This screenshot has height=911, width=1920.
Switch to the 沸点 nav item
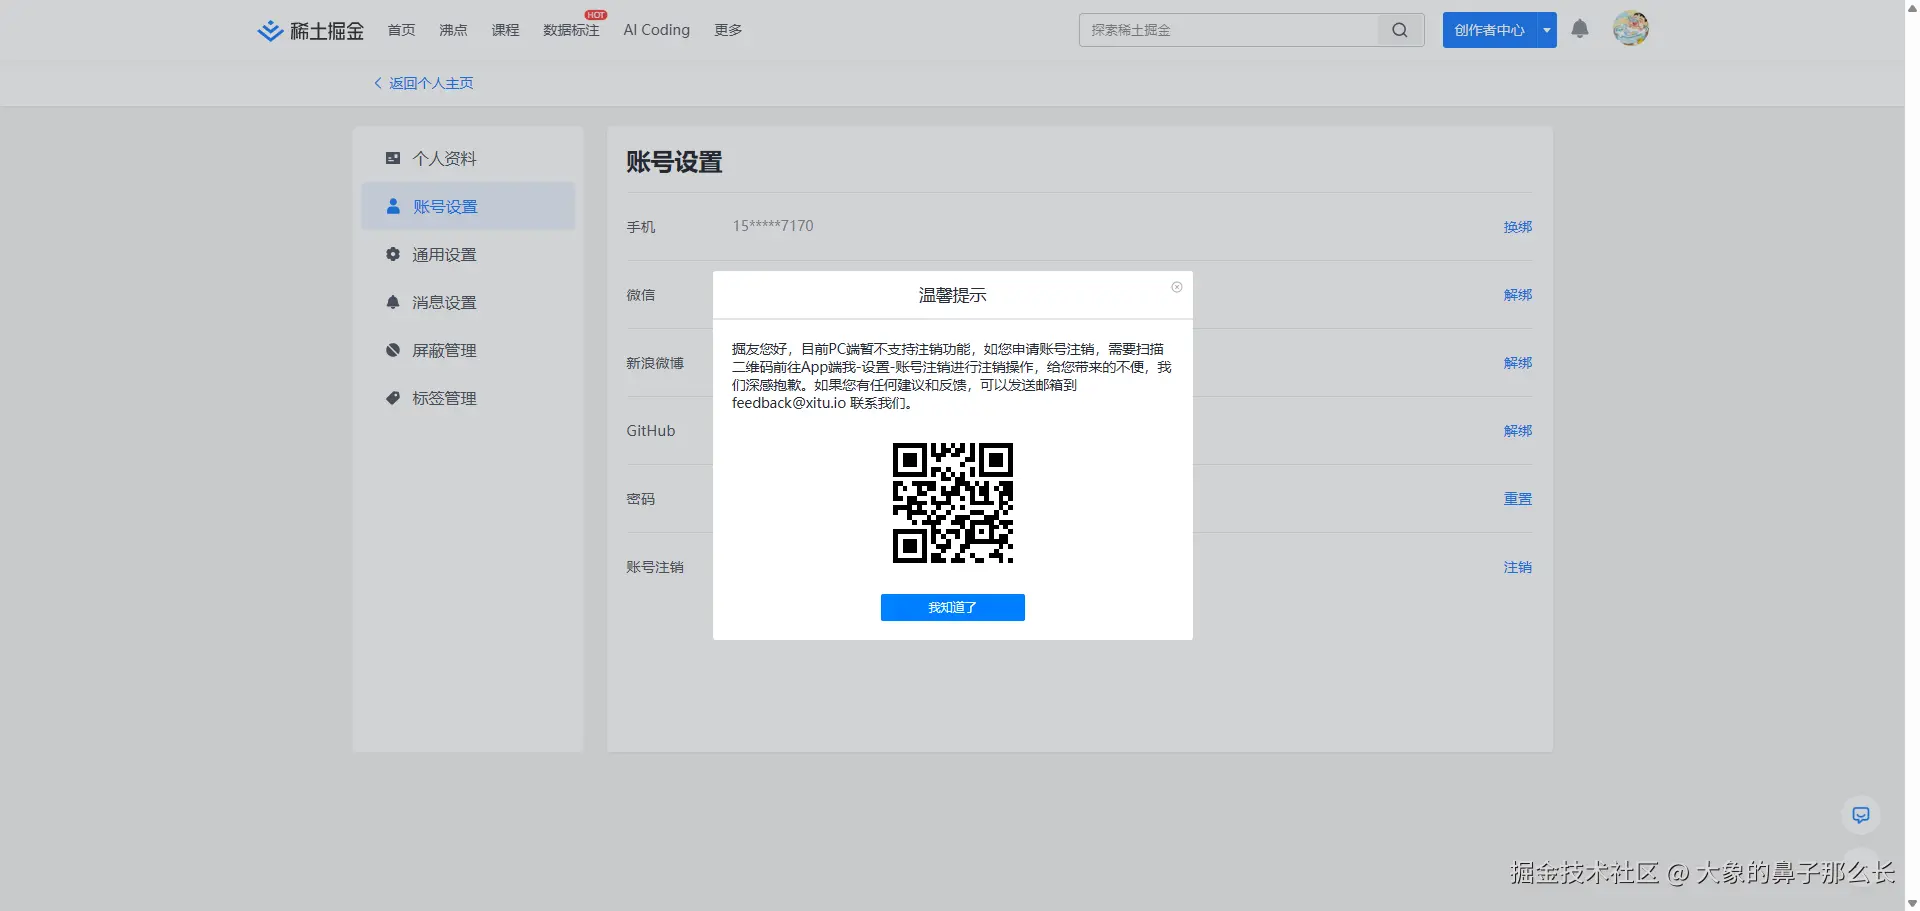click(452, 29)
